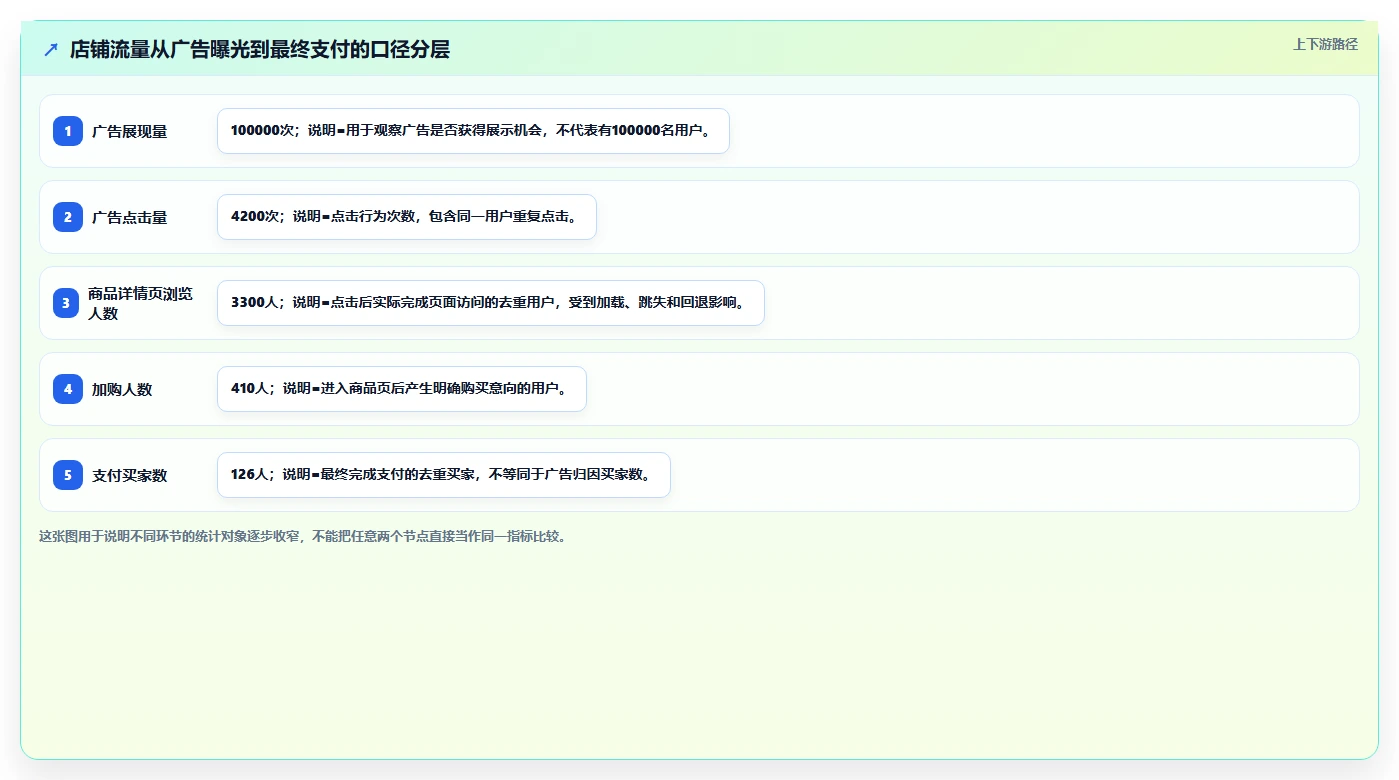Screen dimensions: 1399x780
Task: Click the step 2 number badge
Action: tap(68, 217)
